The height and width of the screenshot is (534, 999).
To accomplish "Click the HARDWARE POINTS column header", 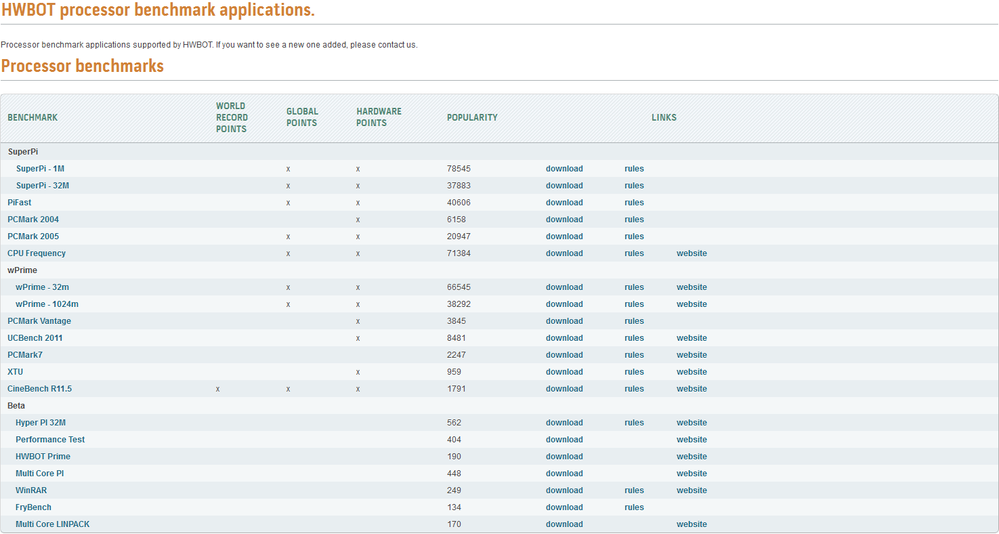I will [x=379, y=117].
